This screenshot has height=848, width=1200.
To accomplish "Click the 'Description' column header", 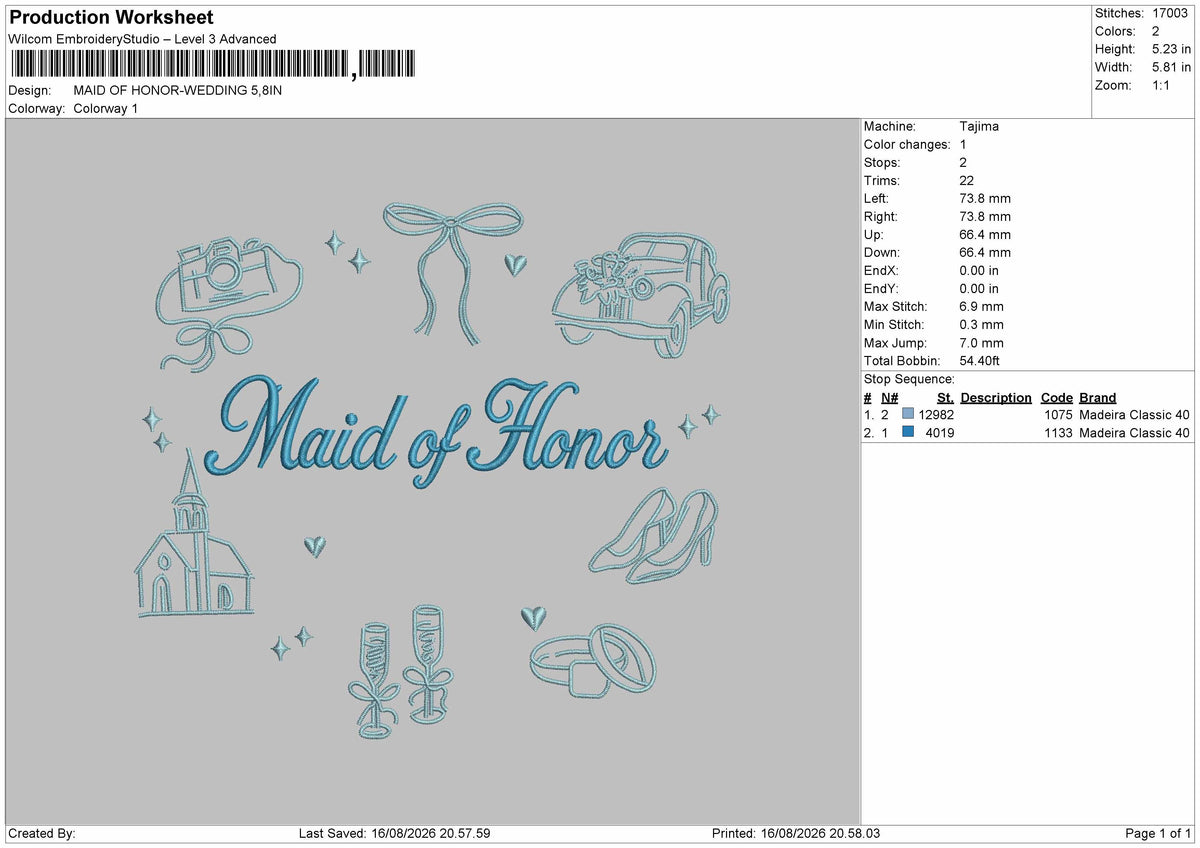I will pos(996,397).
